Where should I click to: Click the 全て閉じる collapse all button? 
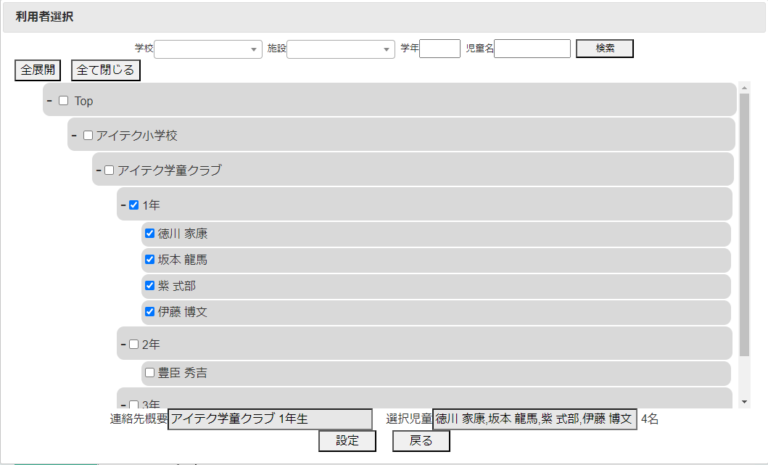pos(105,70)
